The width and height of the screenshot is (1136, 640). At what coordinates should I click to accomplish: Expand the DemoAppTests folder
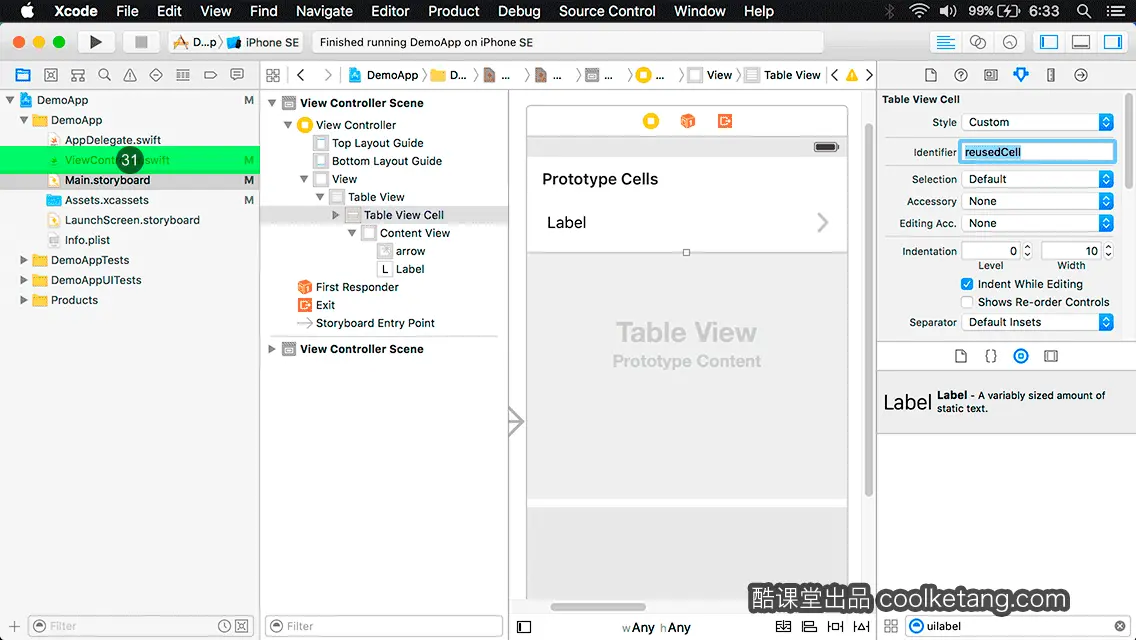pyautogui.click(x=23, y=260)
